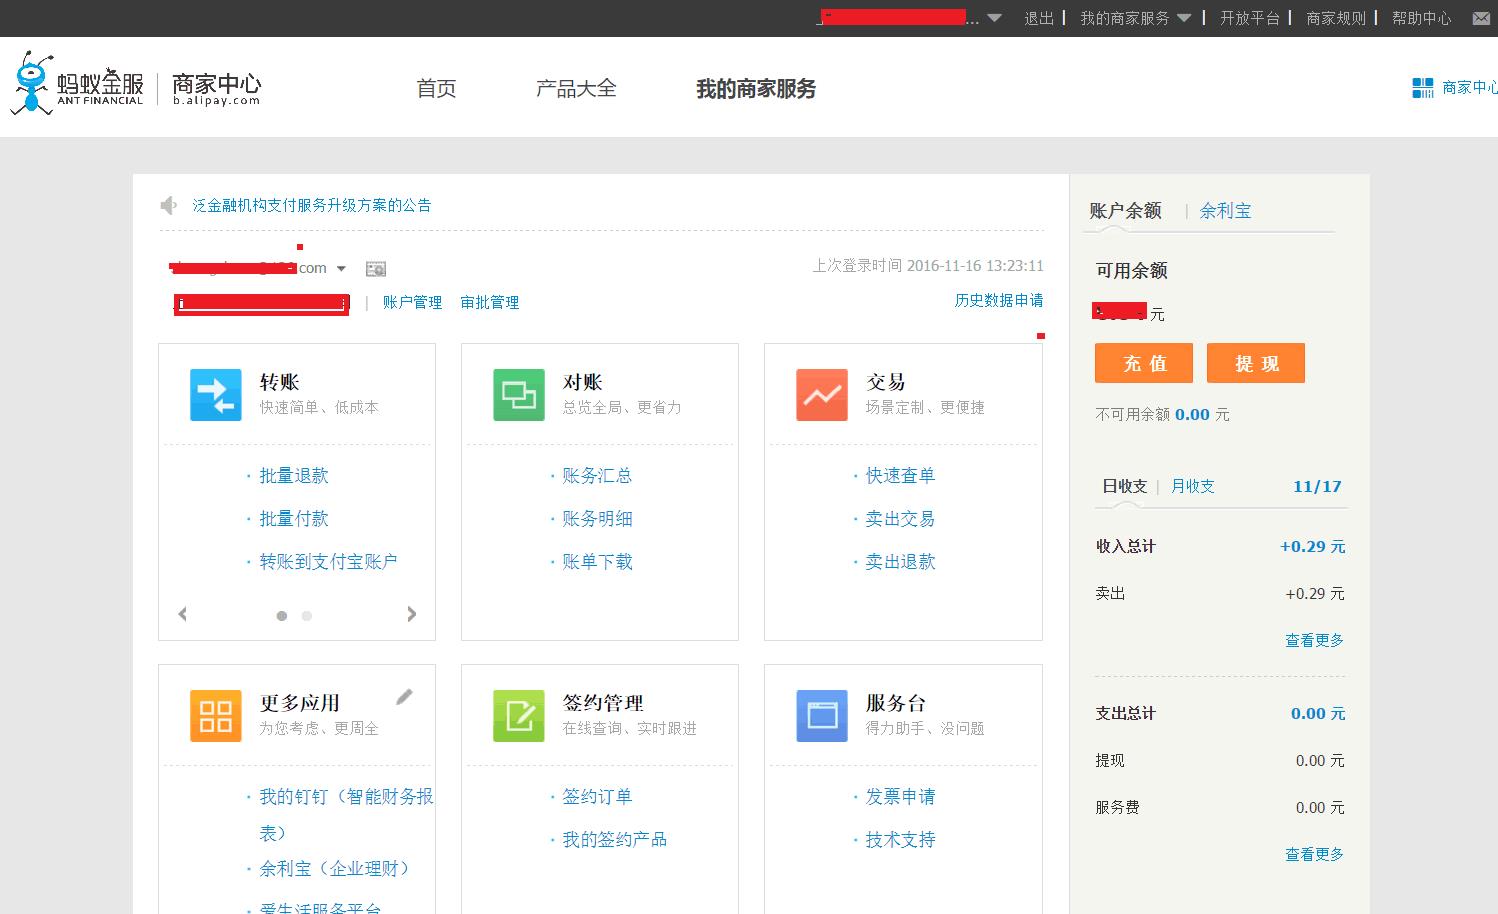Expand the email account dropdown arrow

(x=341, y=269)
